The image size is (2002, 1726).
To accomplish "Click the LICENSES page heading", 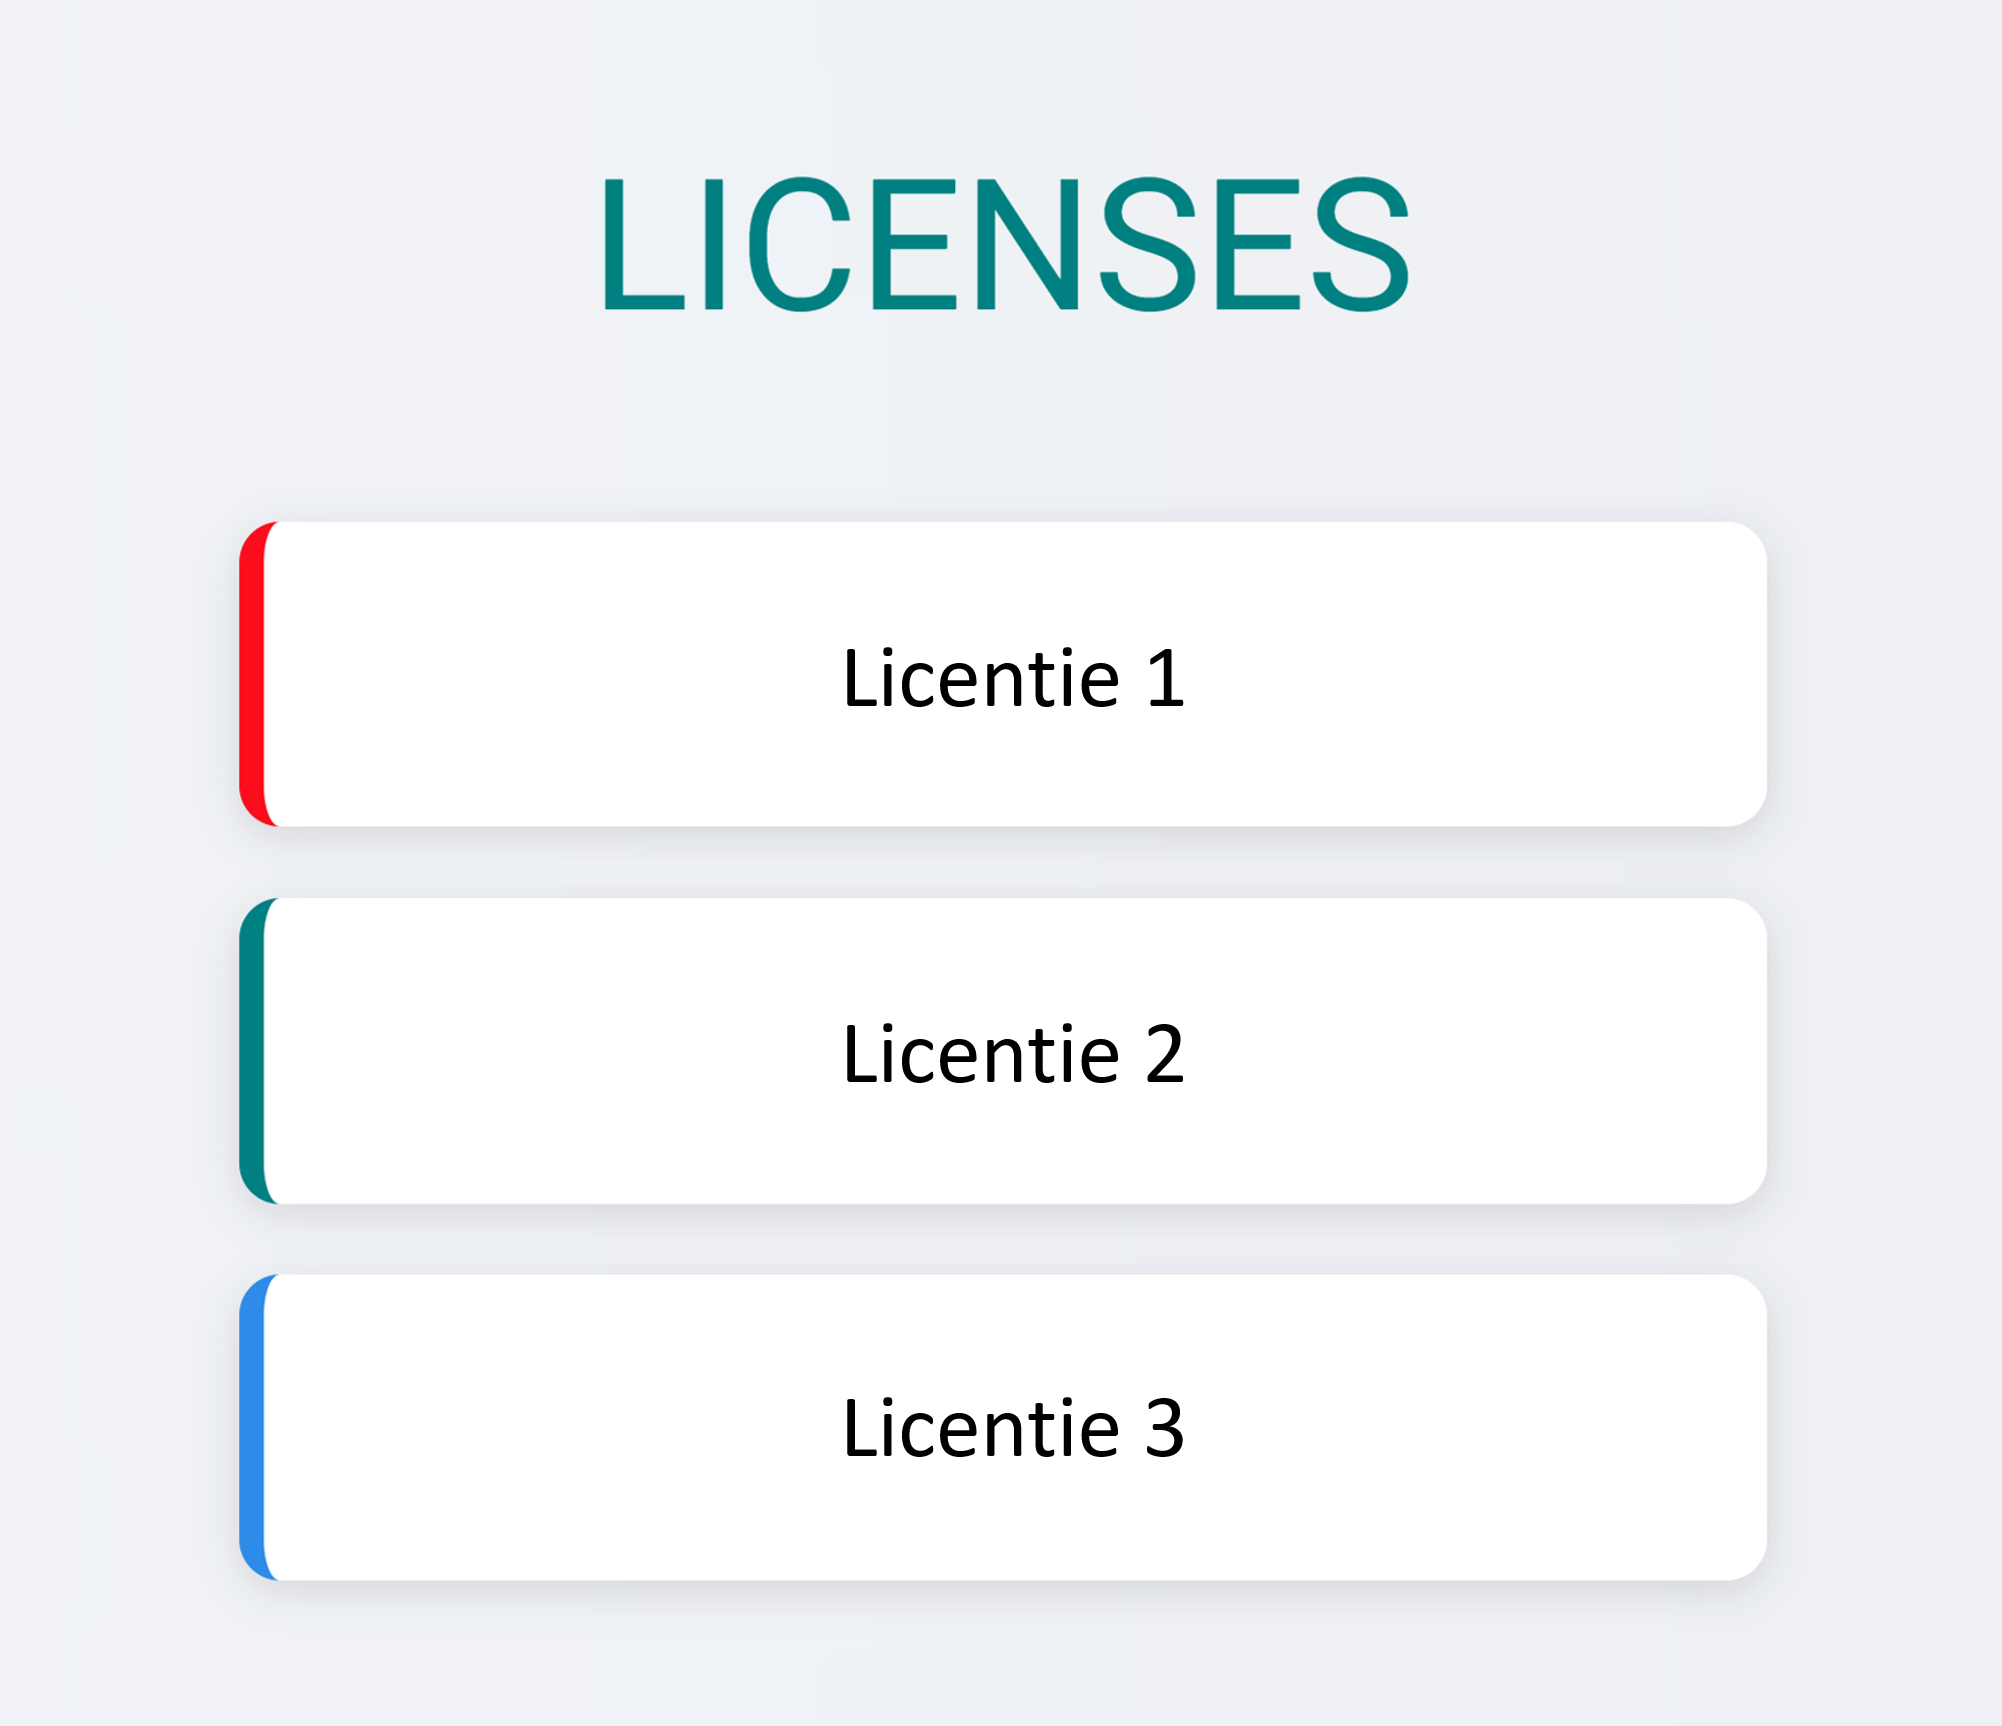I will point(1003,243).
